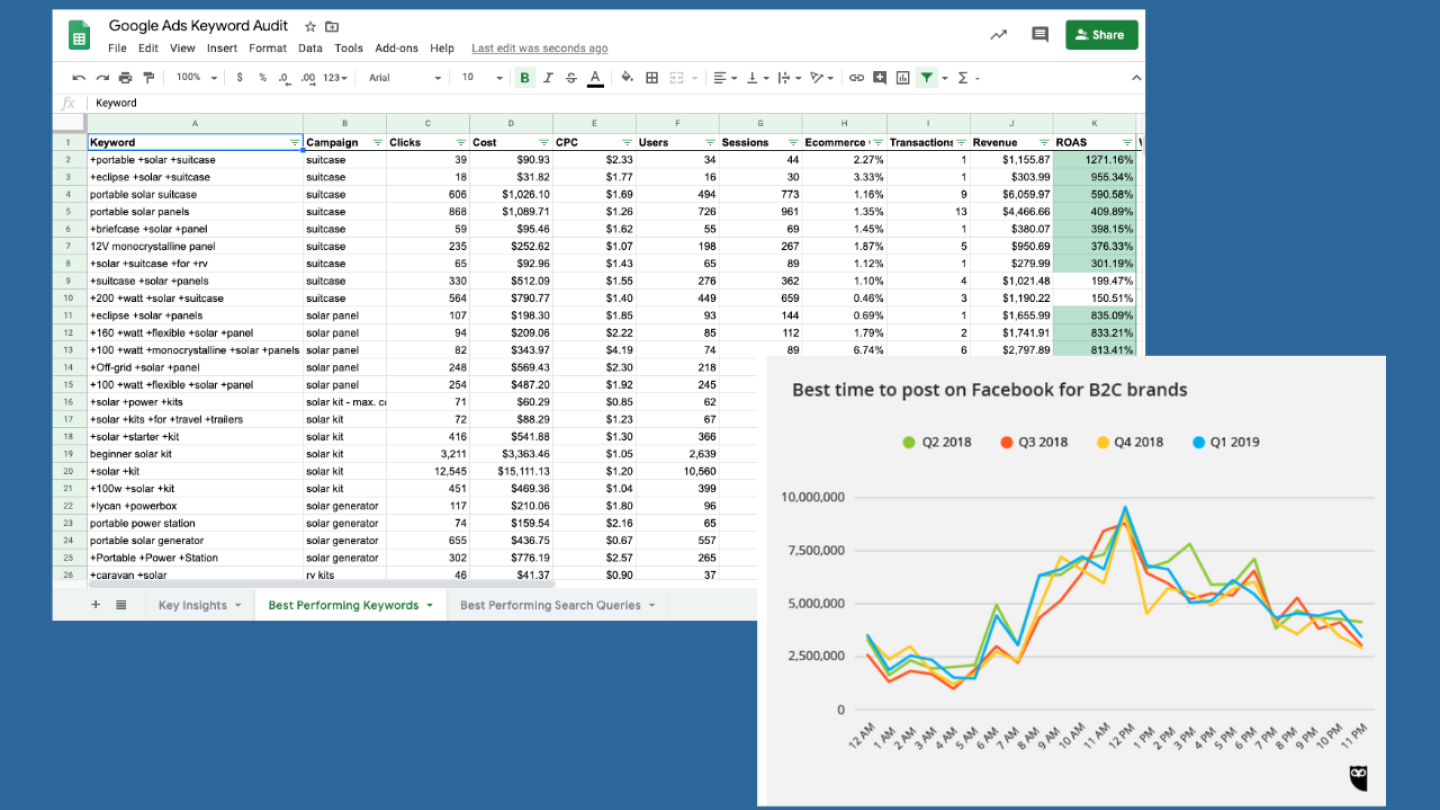Activate the paint format roller icon
Viewport: 1440px width, 810px height.
pyautogui.click(x=149, y=78)
